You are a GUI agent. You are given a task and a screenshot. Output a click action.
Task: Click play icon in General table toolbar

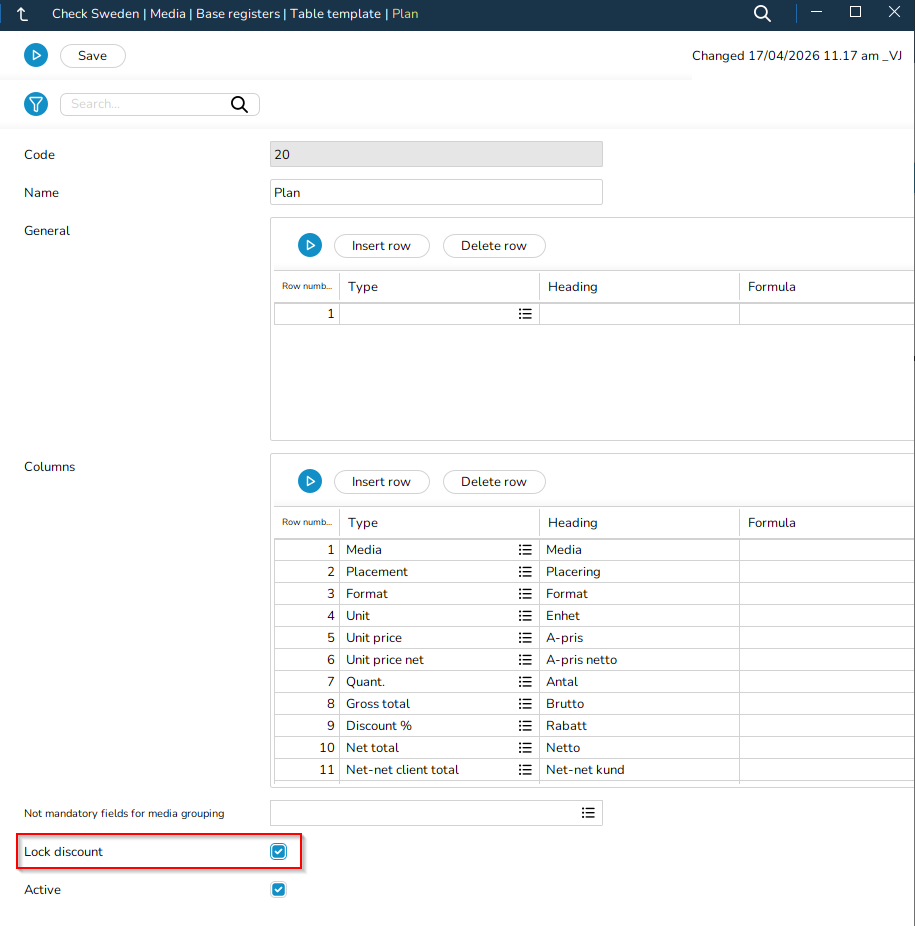[310, 245]
